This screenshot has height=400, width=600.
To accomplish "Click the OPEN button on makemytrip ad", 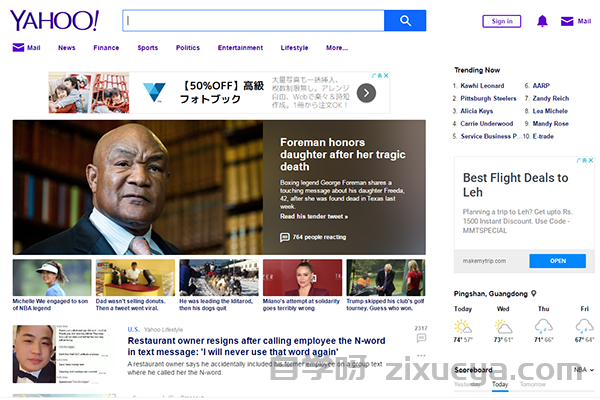I will point(558,261).
